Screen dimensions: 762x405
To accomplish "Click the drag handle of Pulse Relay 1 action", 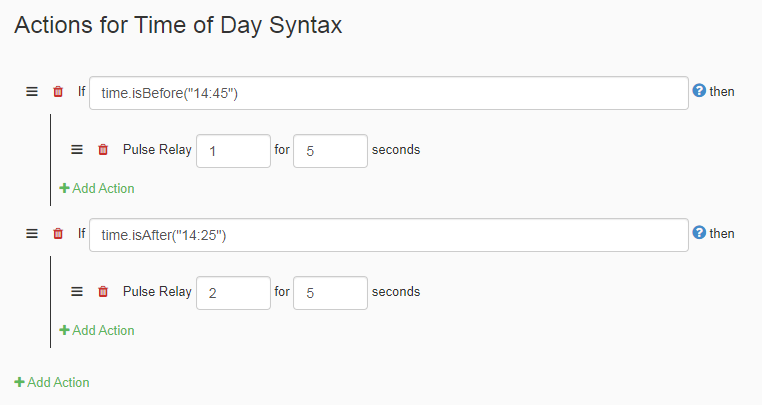I will pyautogui.click(x=77, y=149).
